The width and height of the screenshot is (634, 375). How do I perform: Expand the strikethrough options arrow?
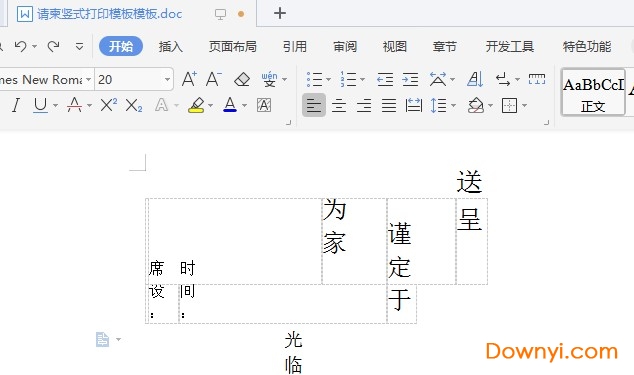click(89, 106)
